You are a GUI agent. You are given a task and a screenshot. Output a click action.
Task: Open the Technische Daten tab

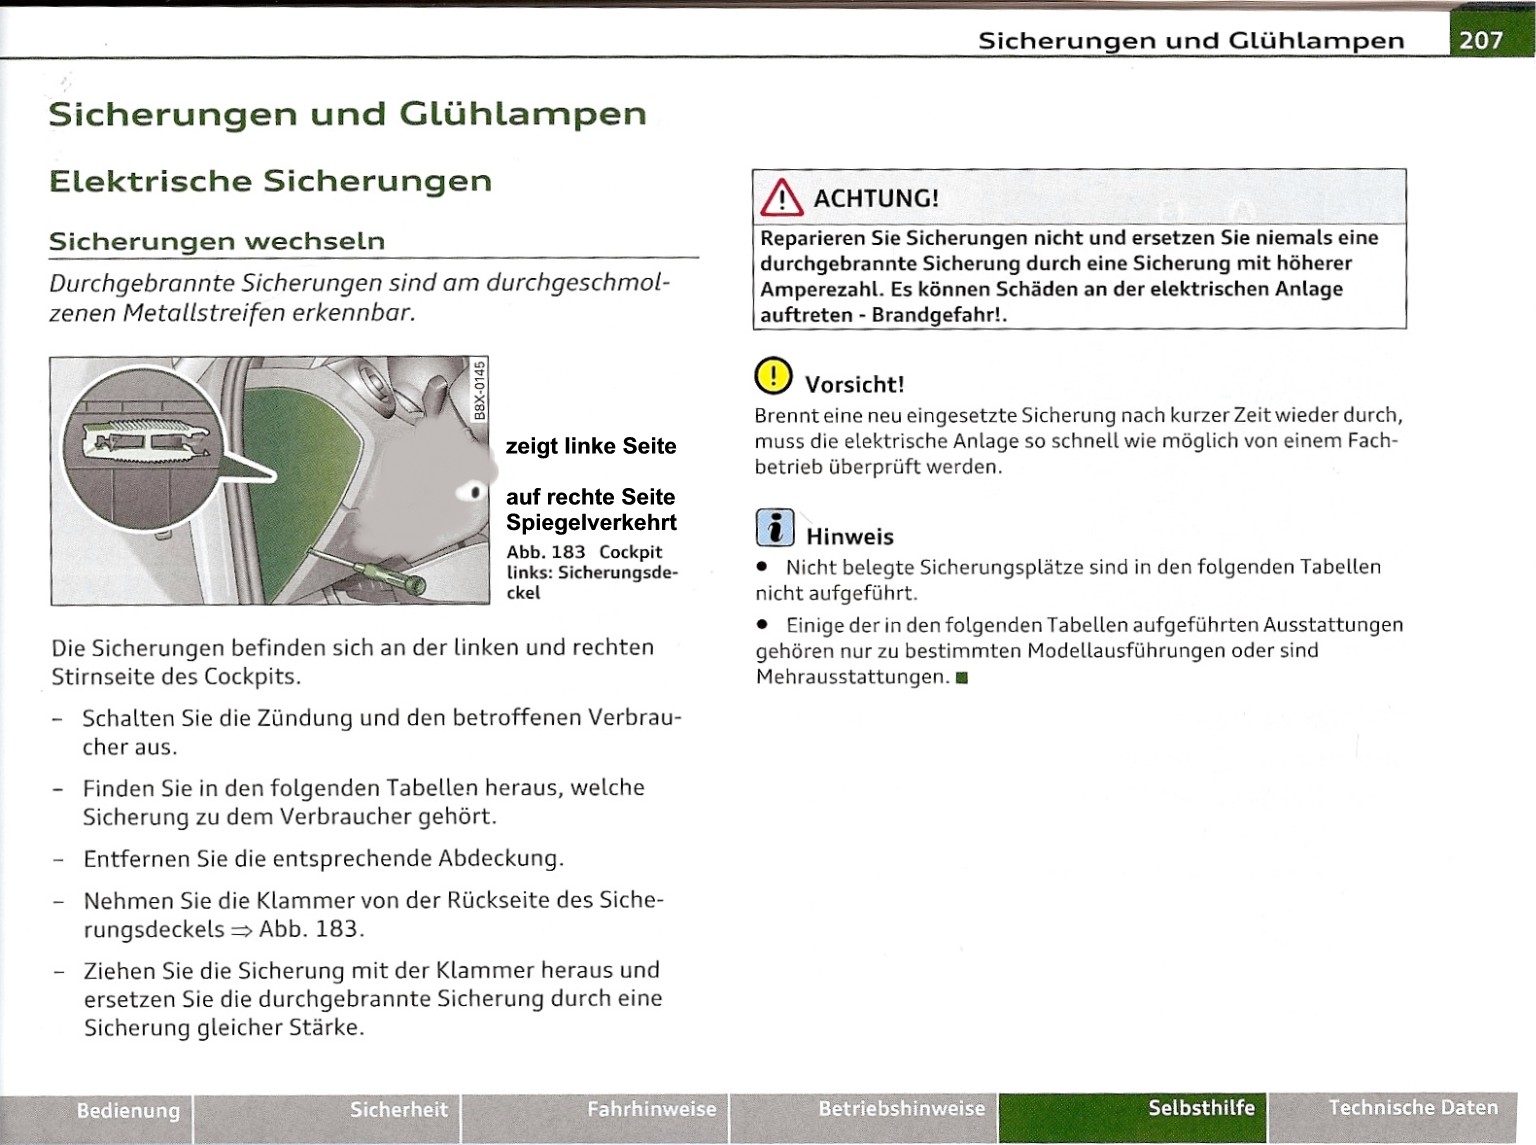point(1393,1118)
